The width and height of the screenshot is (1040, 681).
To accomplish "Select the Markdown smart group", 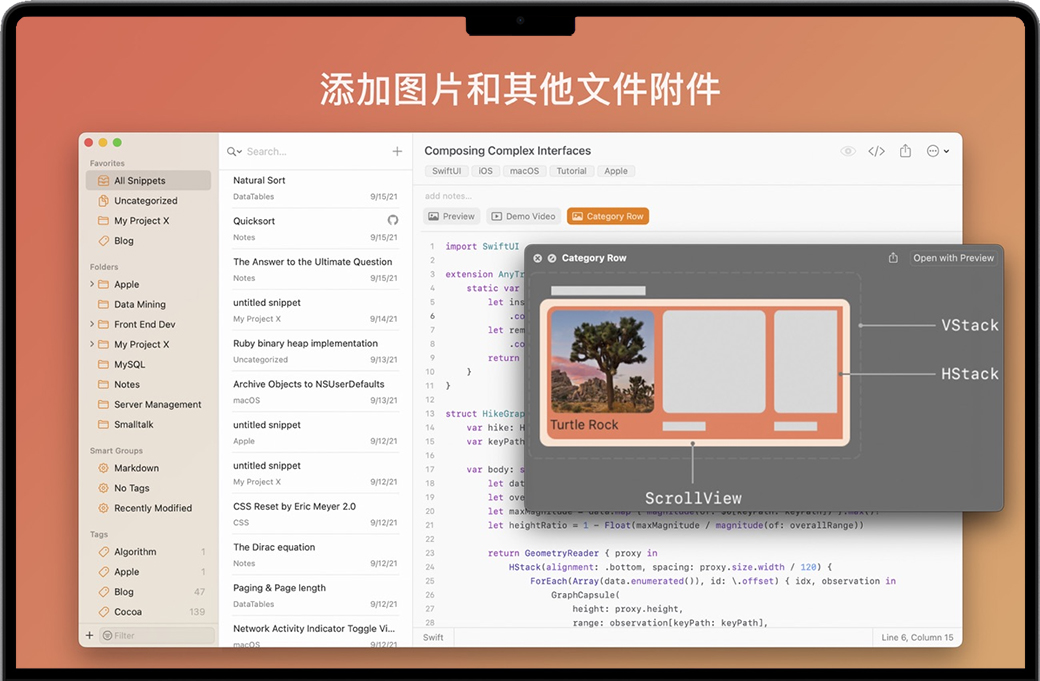I will pos(136,468).
